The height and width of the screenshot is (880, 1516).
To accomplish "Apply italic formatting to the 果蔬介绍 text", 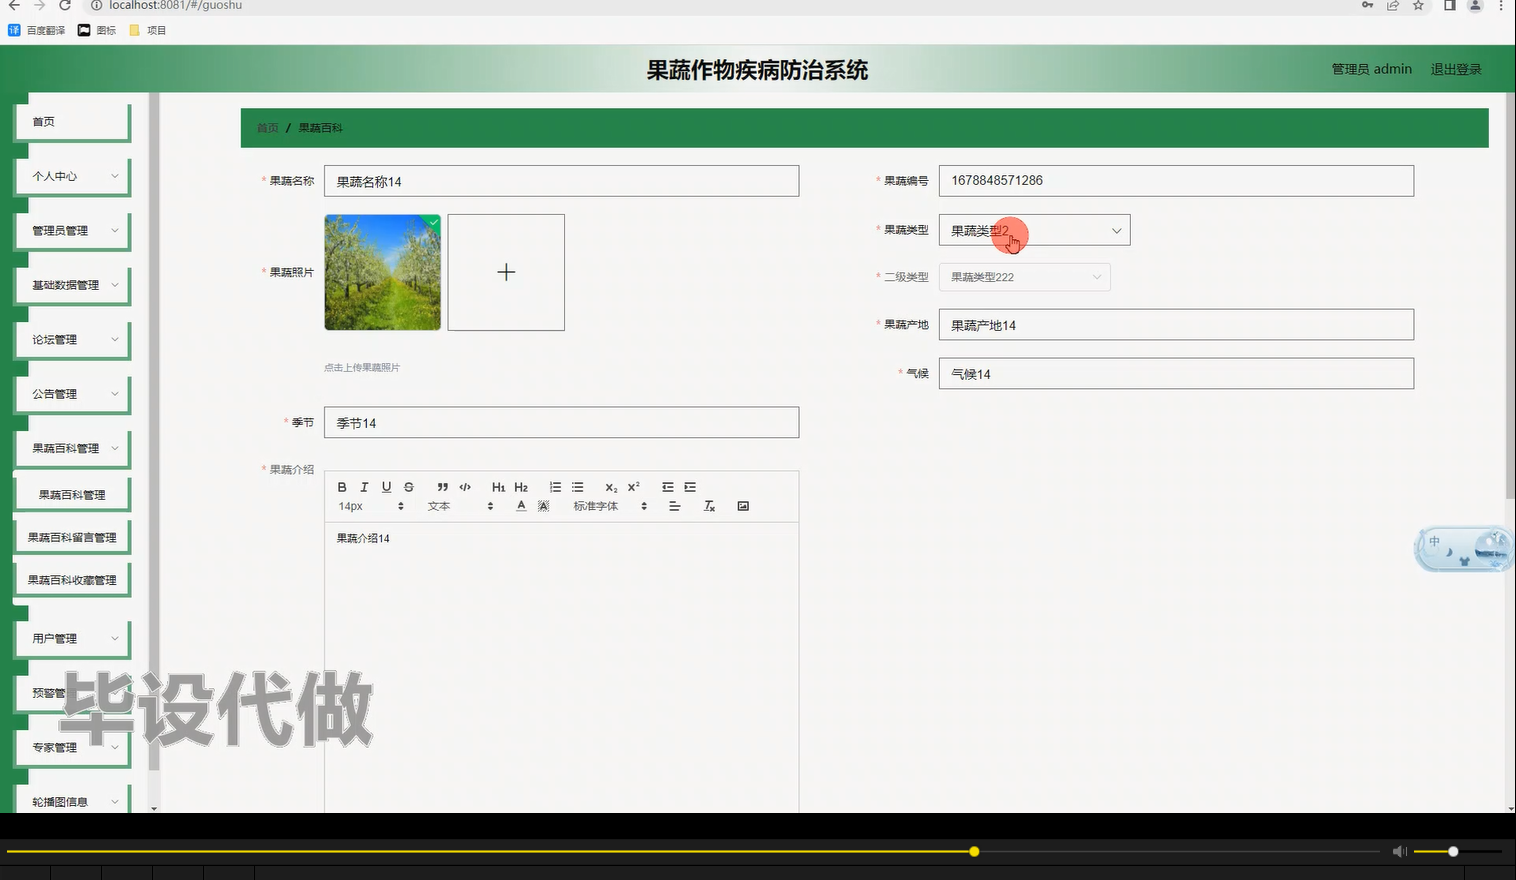I will [x=363, y=487].
